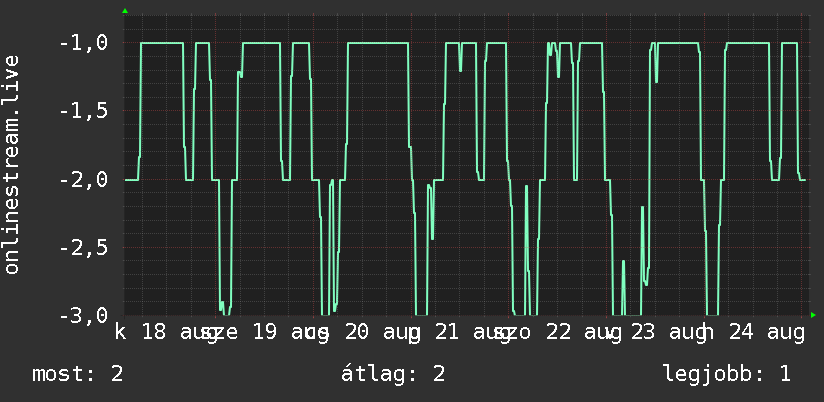Click the "most: 2" current value
Screen dimensions: 824x402
click(78, 374)
